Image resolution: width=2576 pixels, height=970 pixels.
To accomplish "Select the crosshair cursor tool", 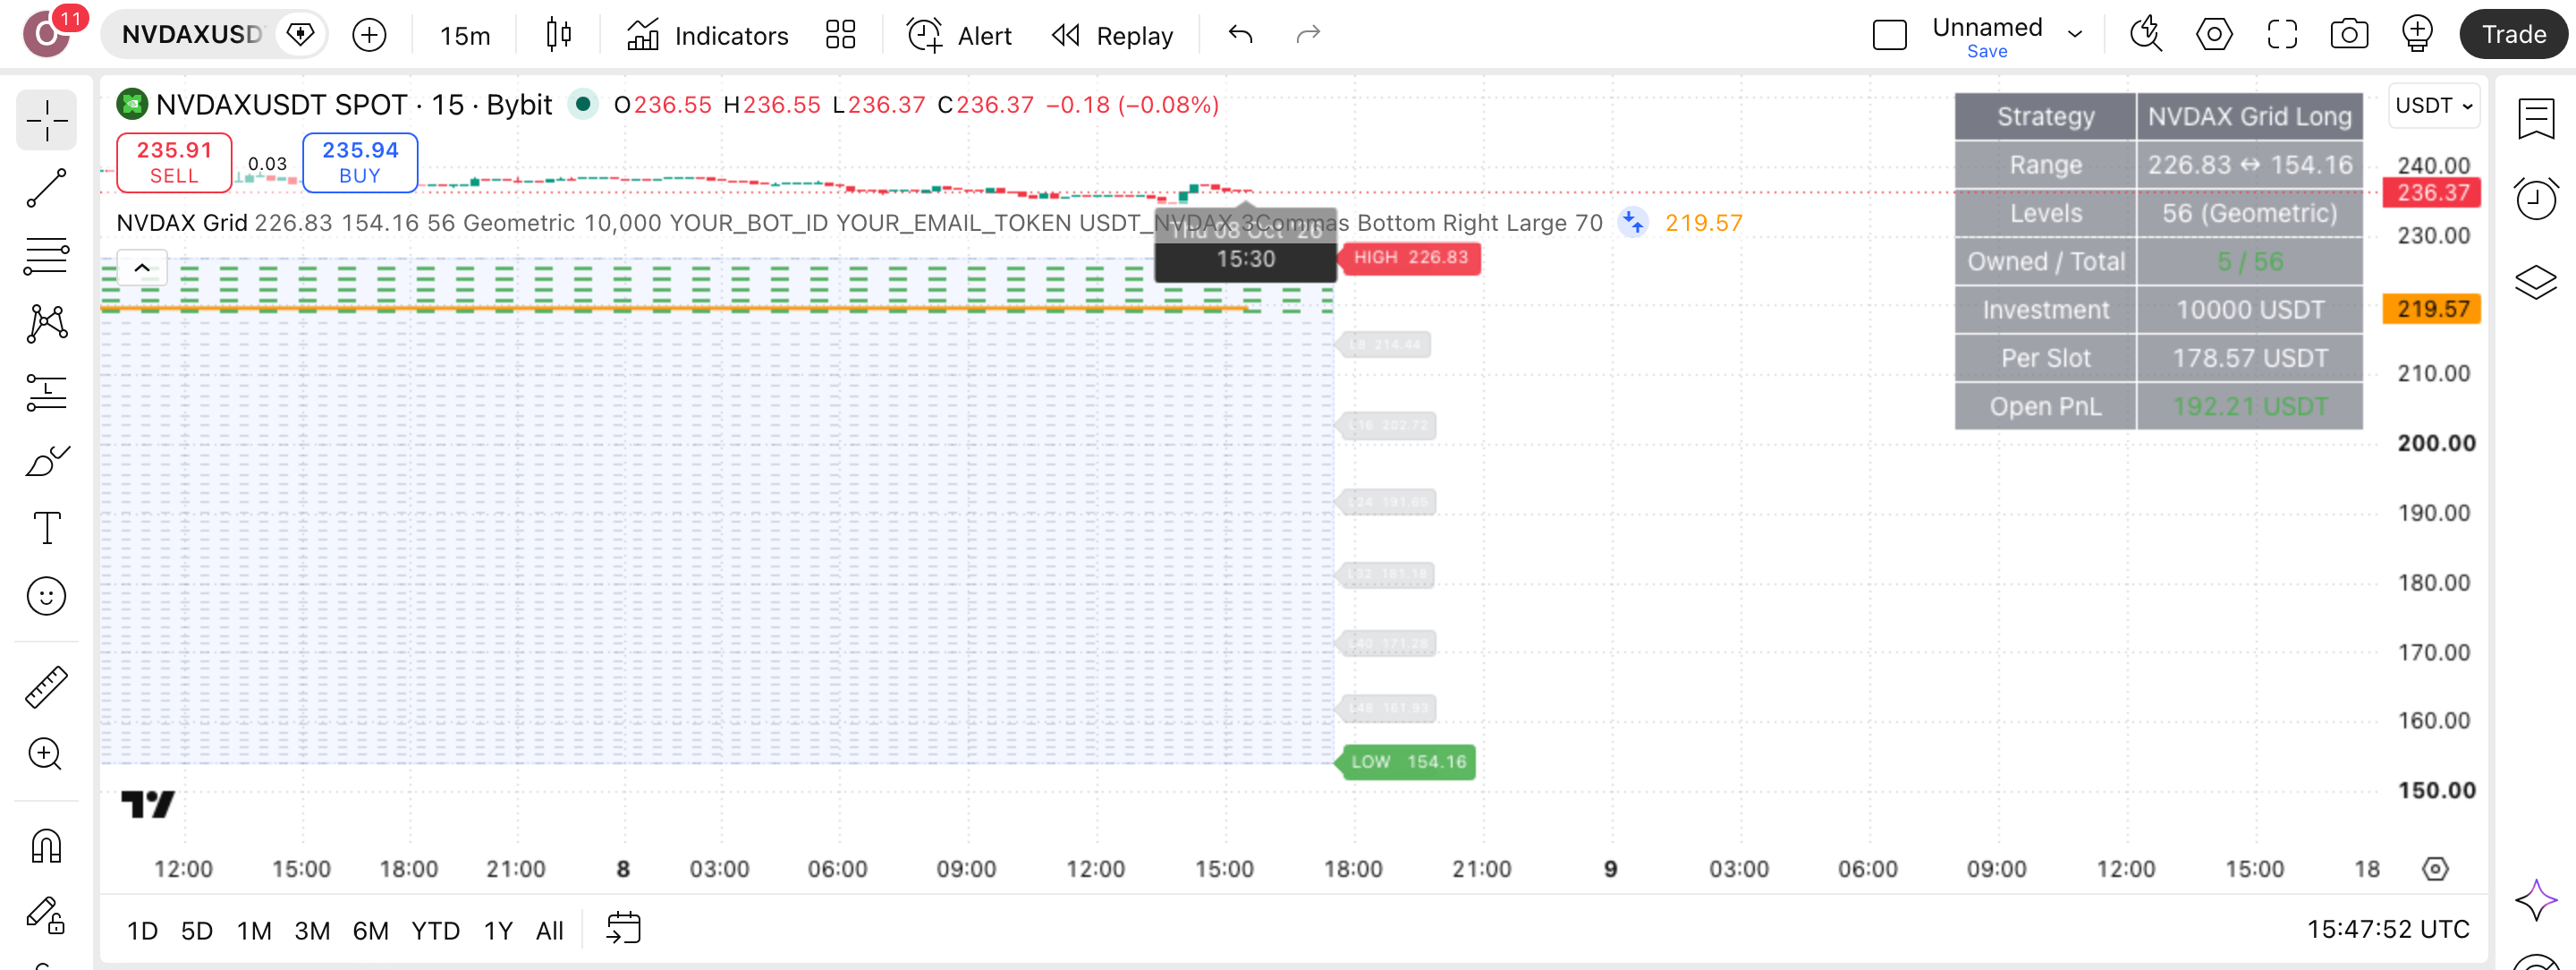I will pos(46,121).
